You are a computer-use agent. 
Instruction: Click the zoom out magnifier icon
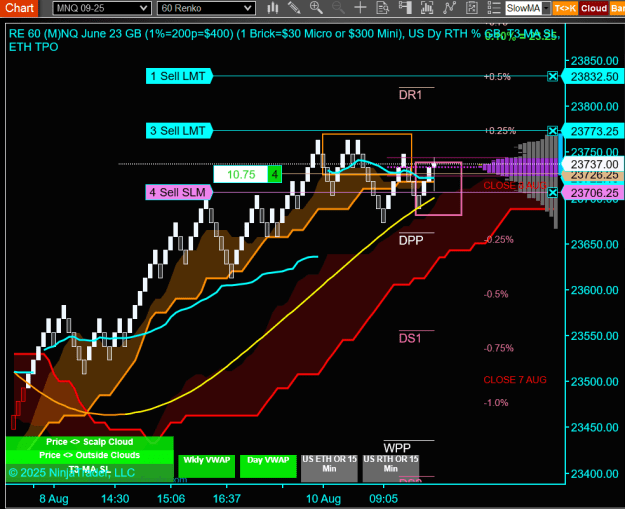click(338, 8)
